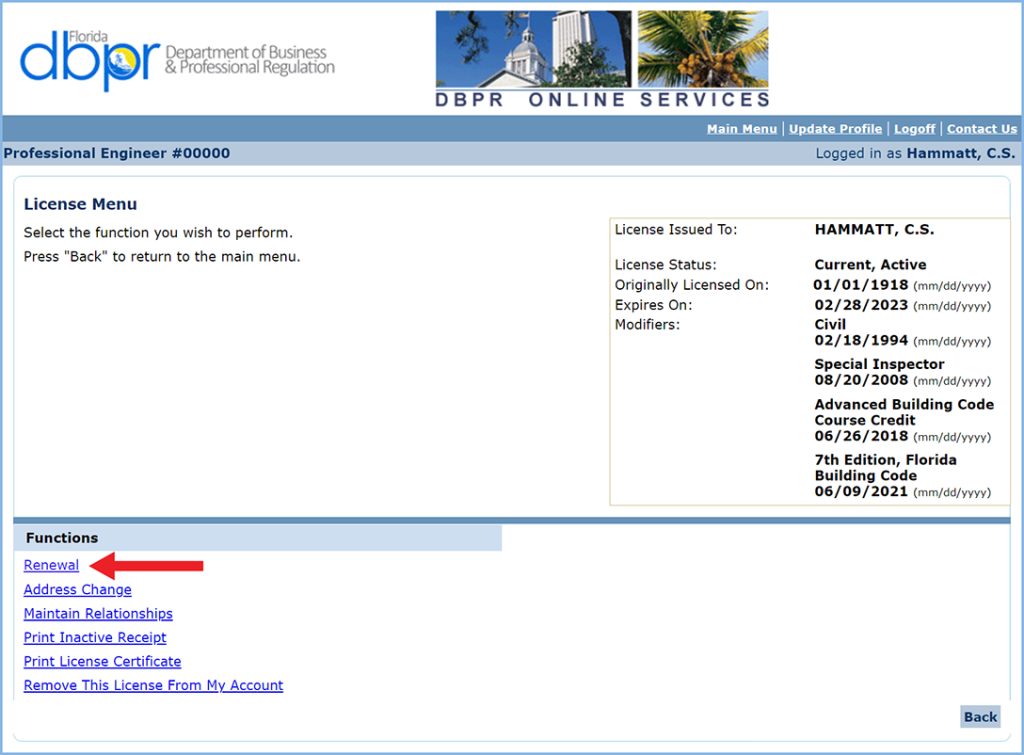
Task: Open the Contact Us page
Action: tap(982, 128)
